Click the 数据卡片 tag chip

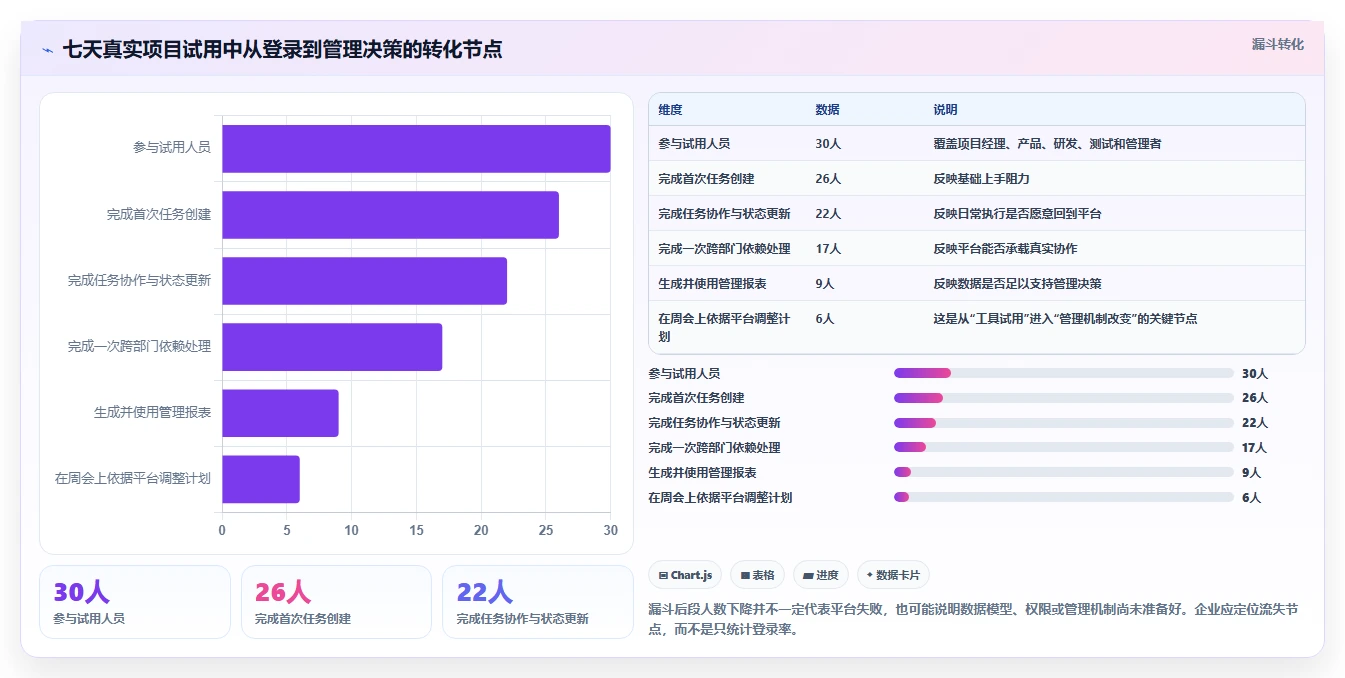coord(893,575)
